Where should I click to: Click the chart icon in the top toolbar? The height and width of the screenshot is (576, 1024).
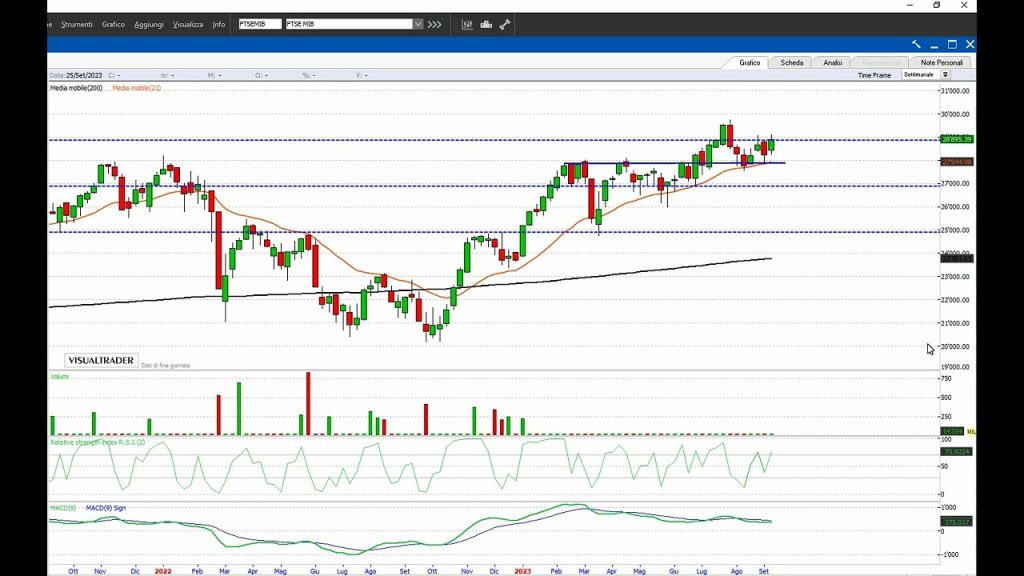pyautogui.click(x=467, y=24)
